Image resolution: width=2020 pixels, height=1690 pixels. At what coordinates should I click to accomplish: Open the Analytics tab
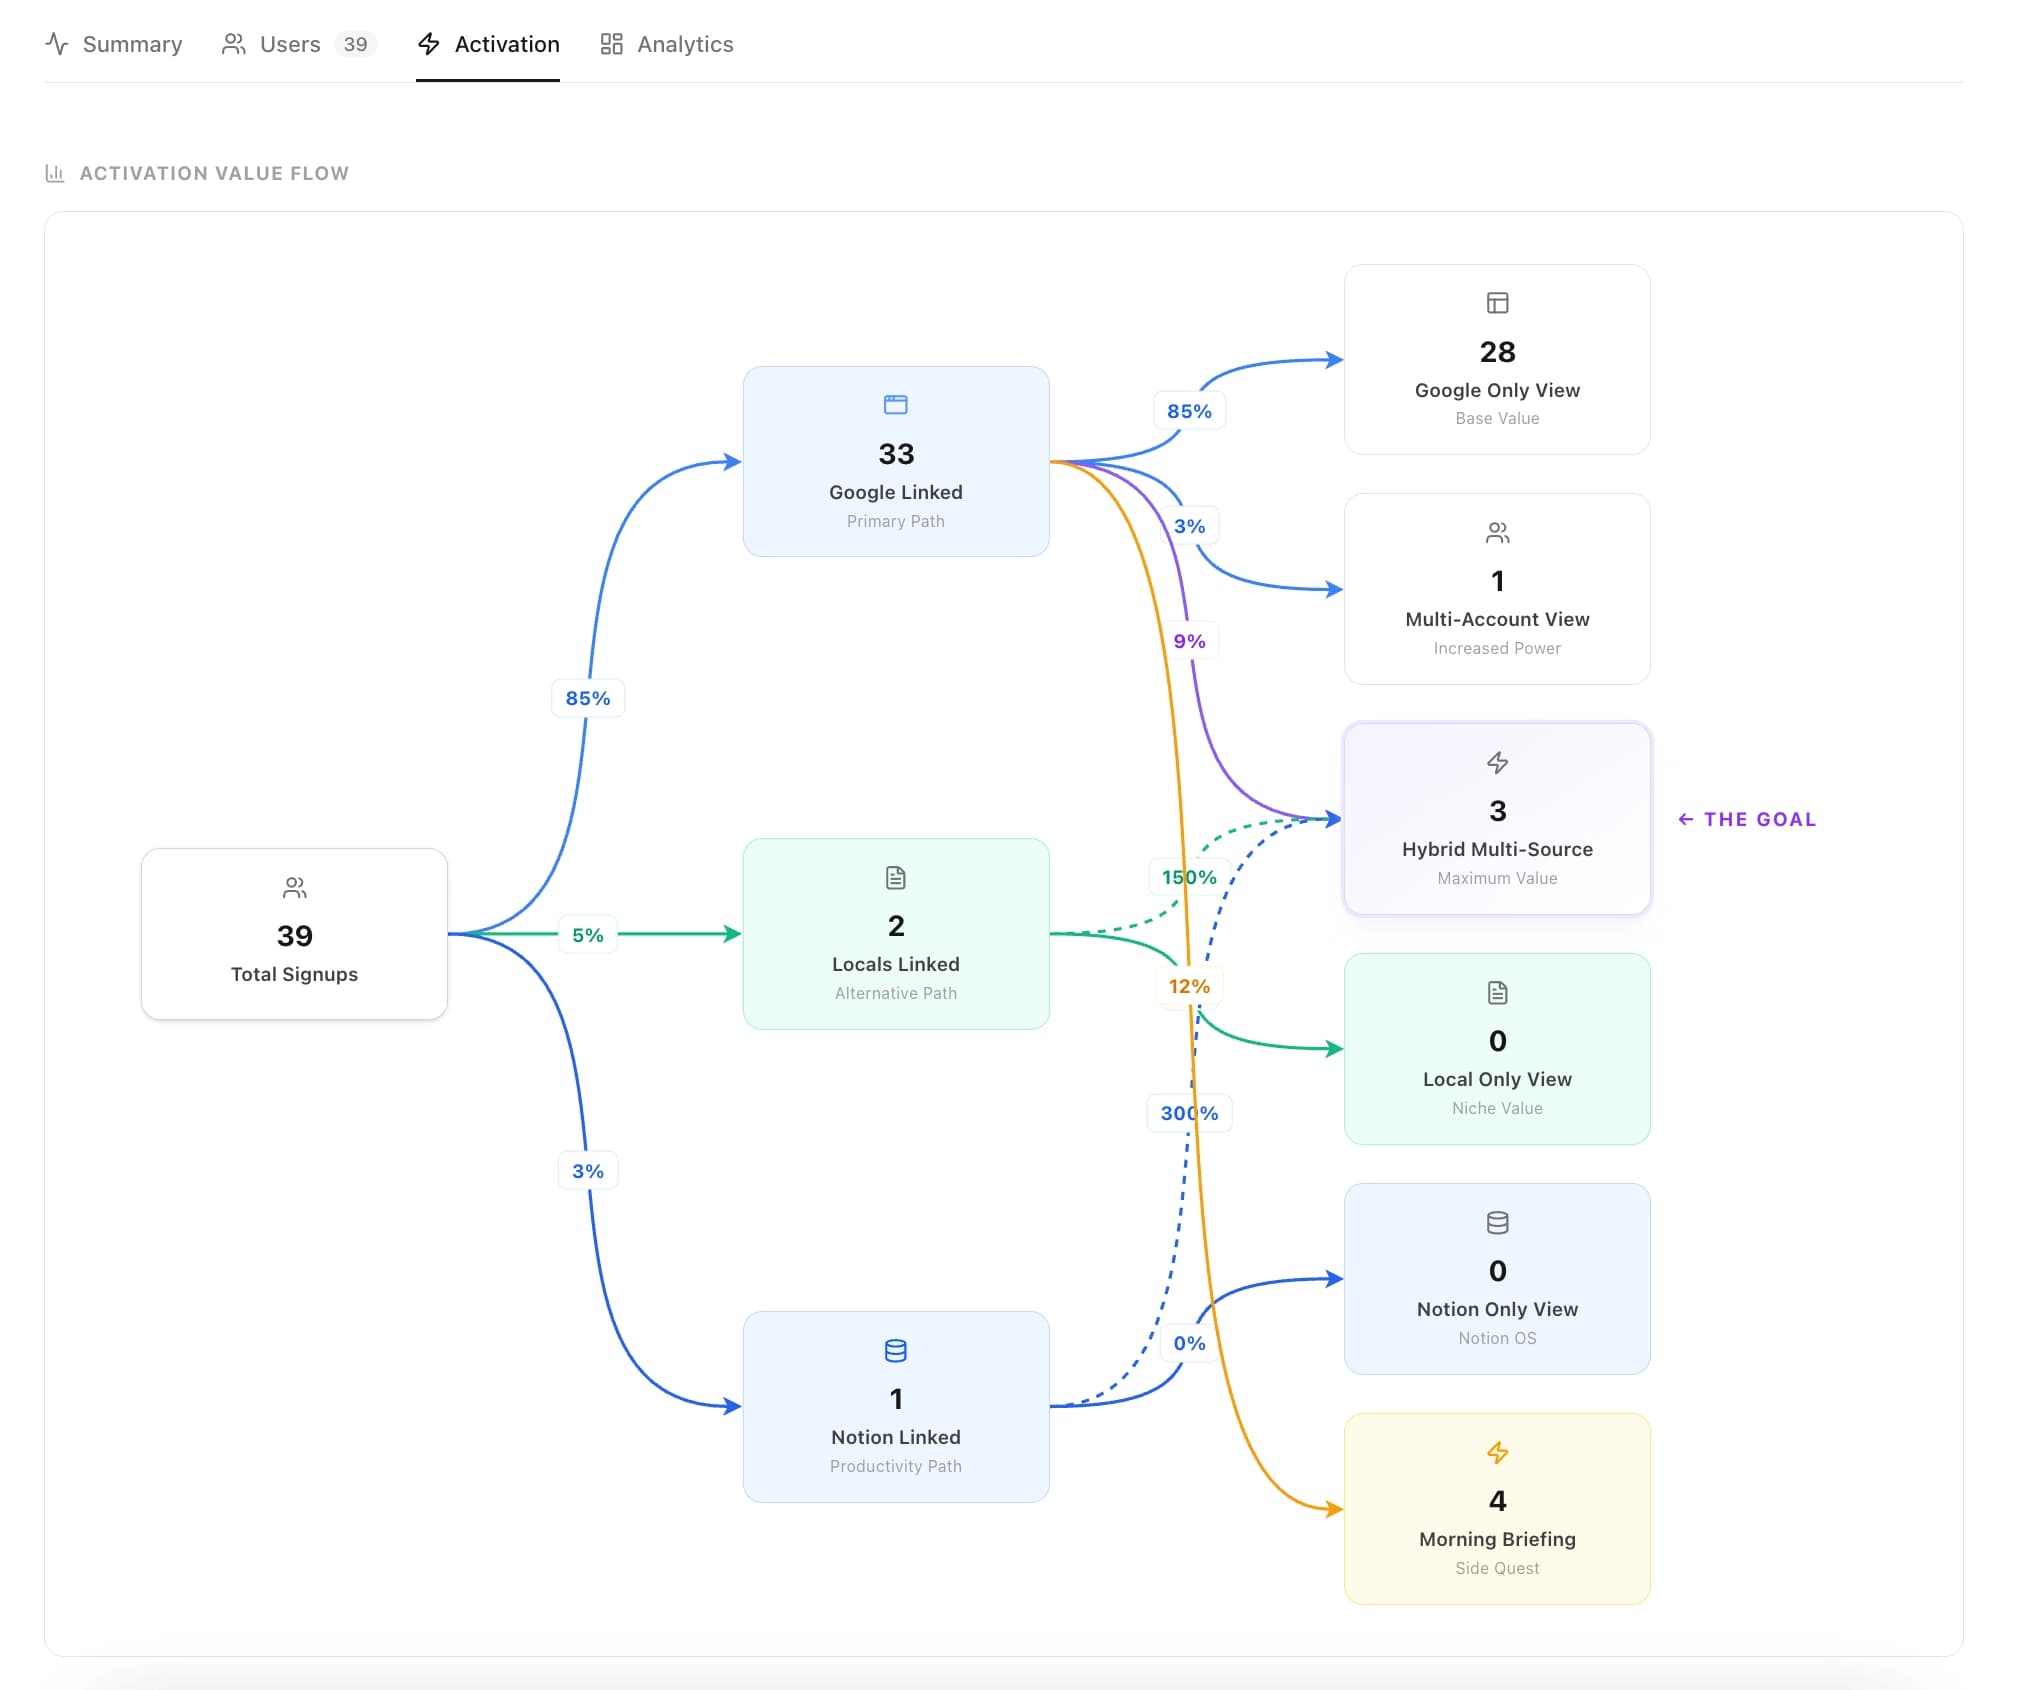(684, 44)
